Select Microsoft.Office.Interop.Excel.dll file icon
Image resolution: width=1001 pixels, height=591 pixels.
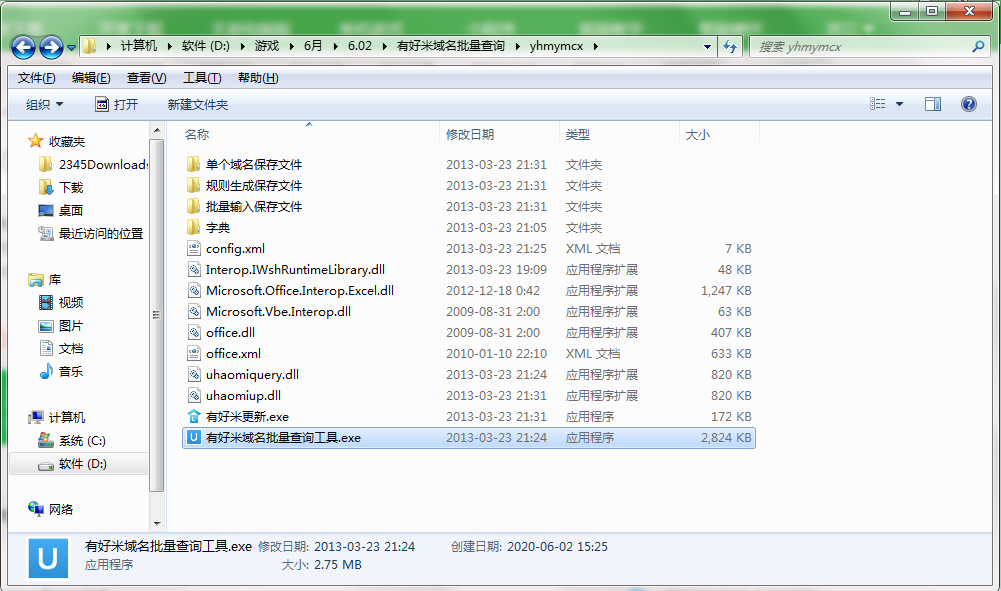(x=193, y=290)
